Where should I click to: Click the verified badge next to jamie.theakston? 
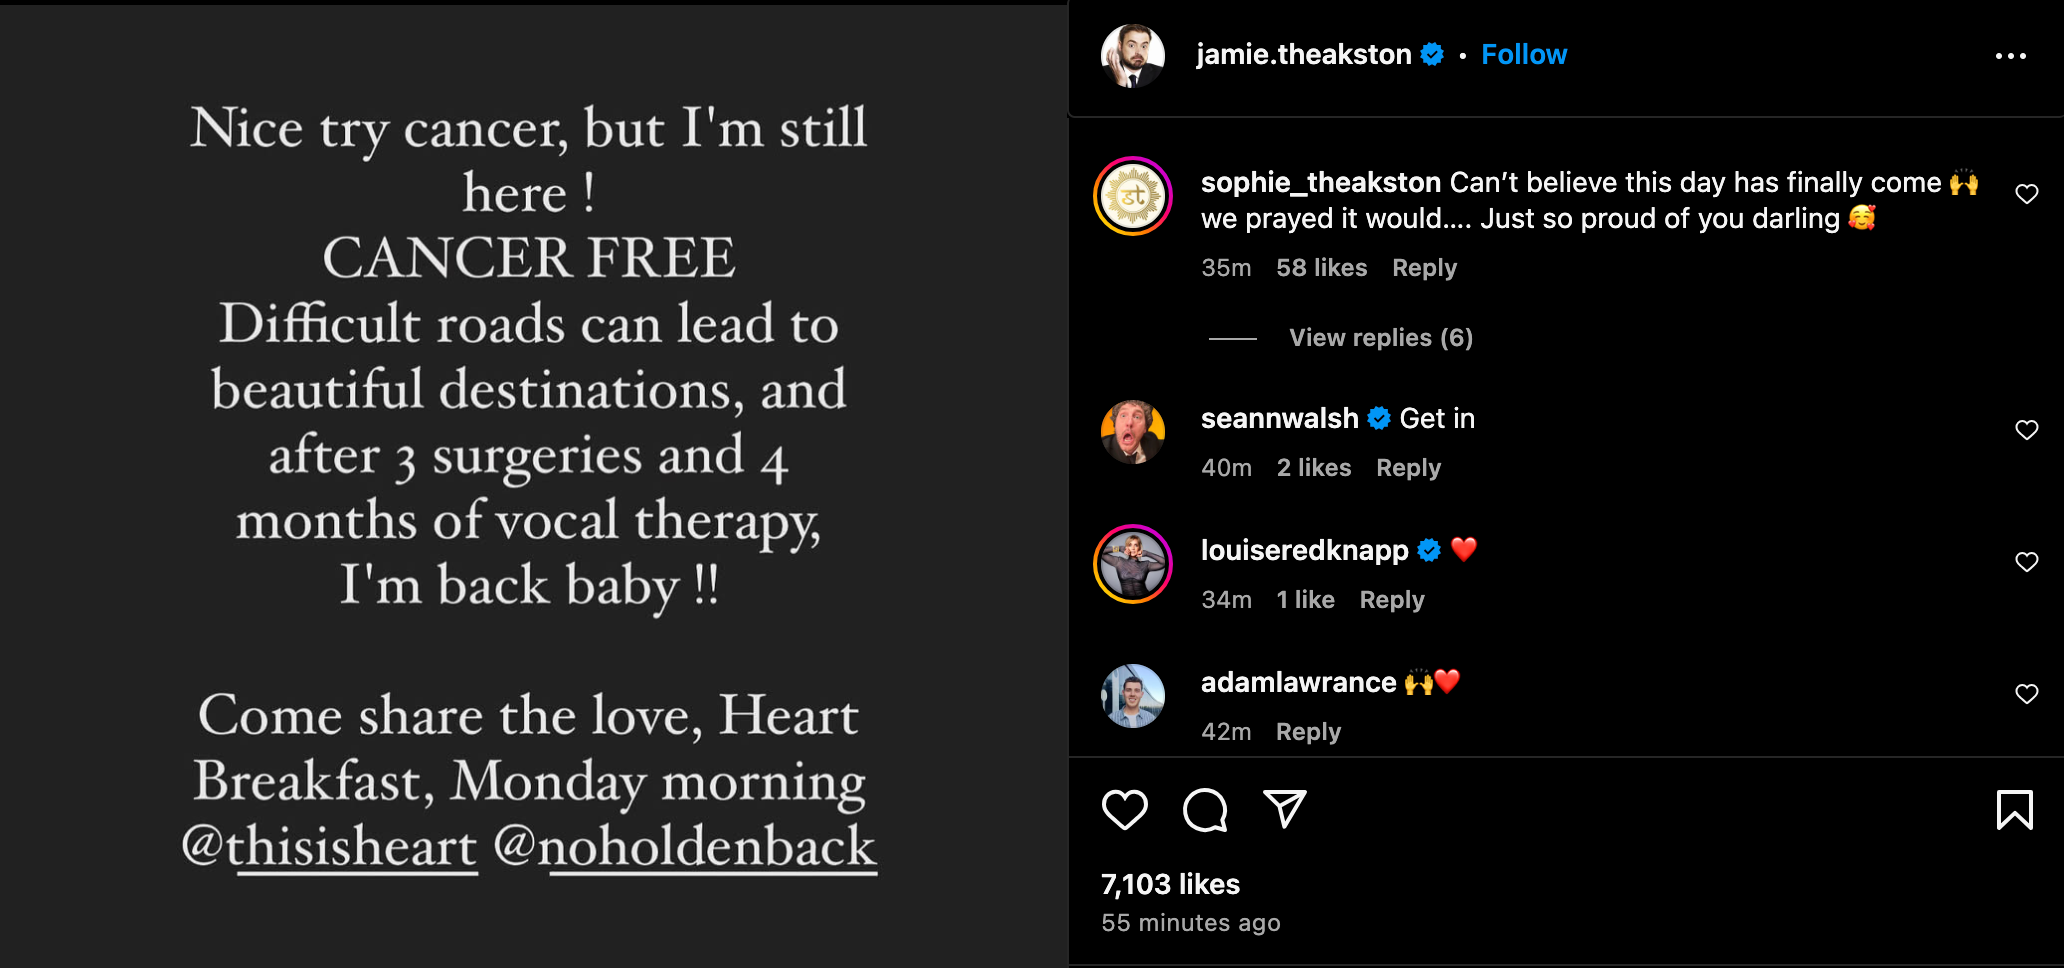(1432, 55)
